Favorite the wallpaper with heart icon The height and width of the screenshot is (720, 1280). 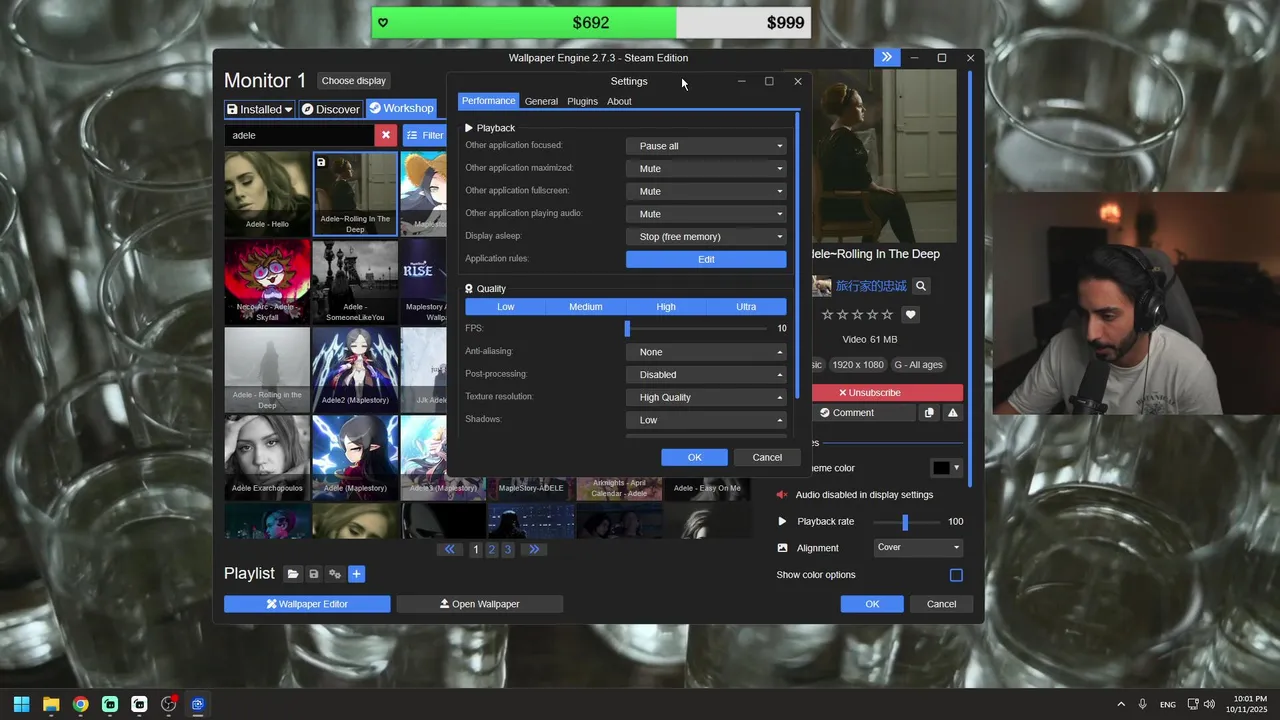click(x=910, y=315)
